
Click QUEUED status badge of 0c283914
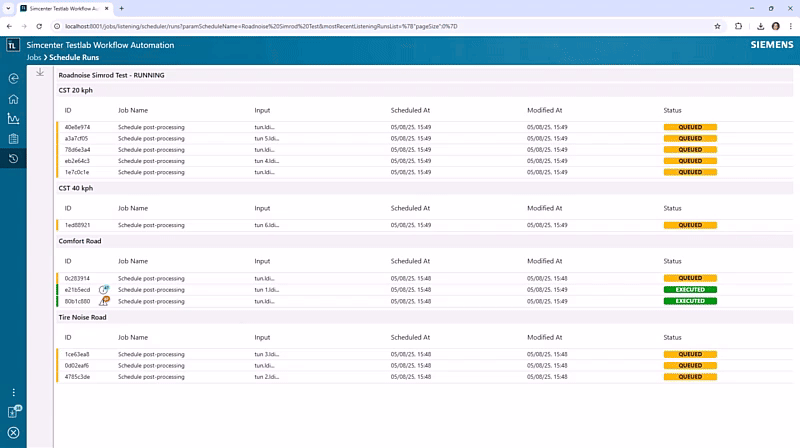click(x=690, y=278)
